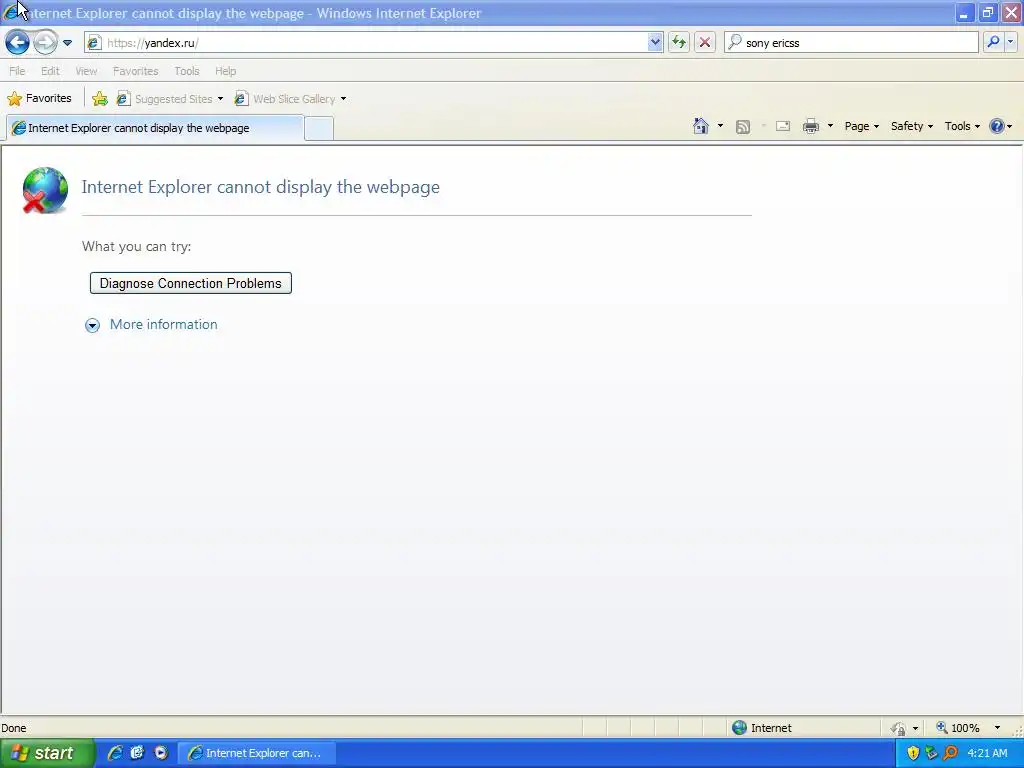Open a new blank tab

coord(319,129)
